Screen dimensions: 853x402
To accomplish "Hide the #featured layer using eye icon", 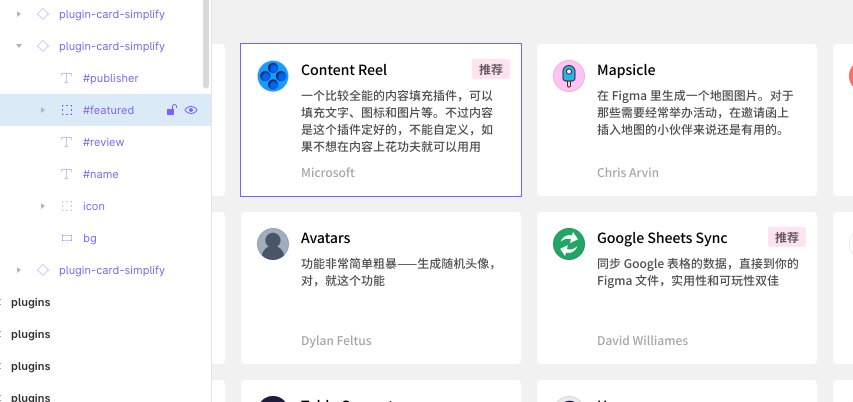I will click(x=191, y=110).
